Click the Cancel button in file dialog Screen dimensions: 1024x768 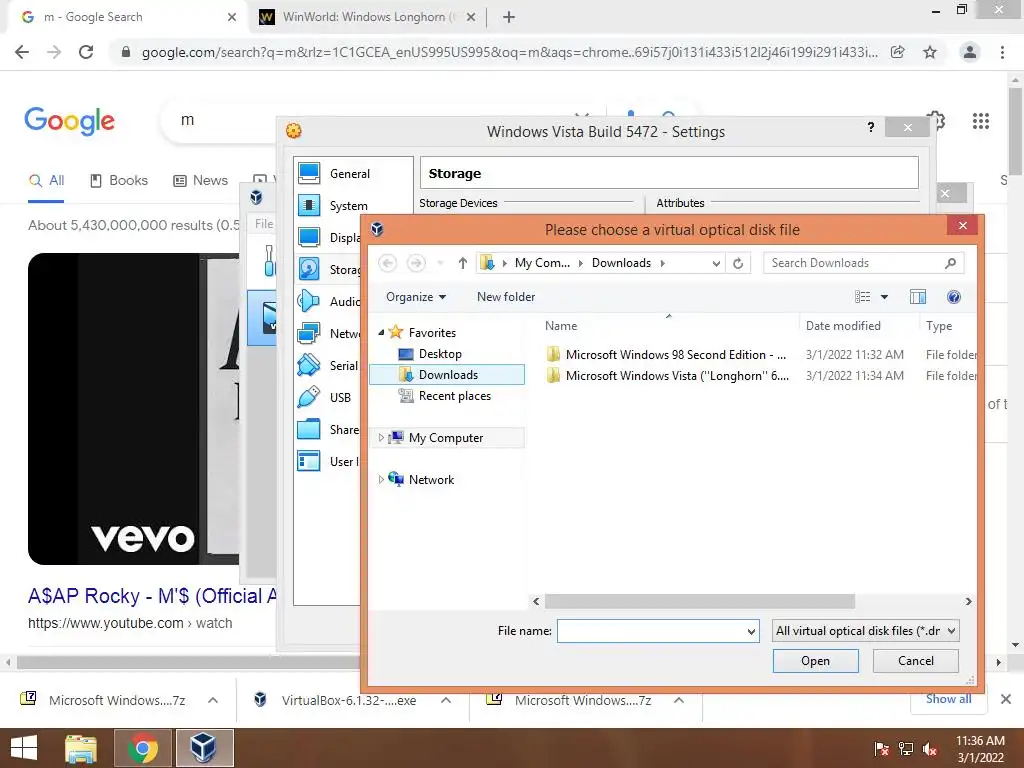click(916, 661)
